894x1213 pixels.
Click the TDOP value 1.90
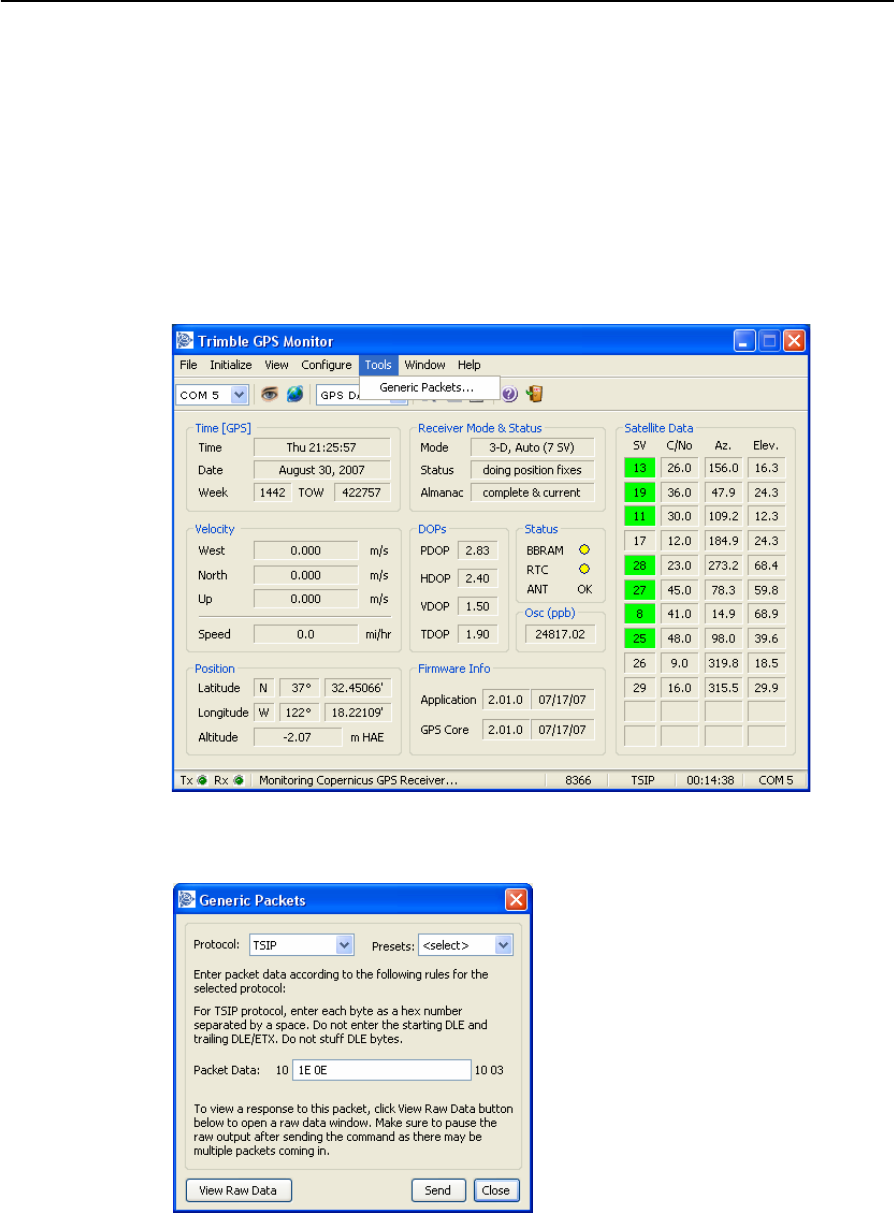point(478,634)
